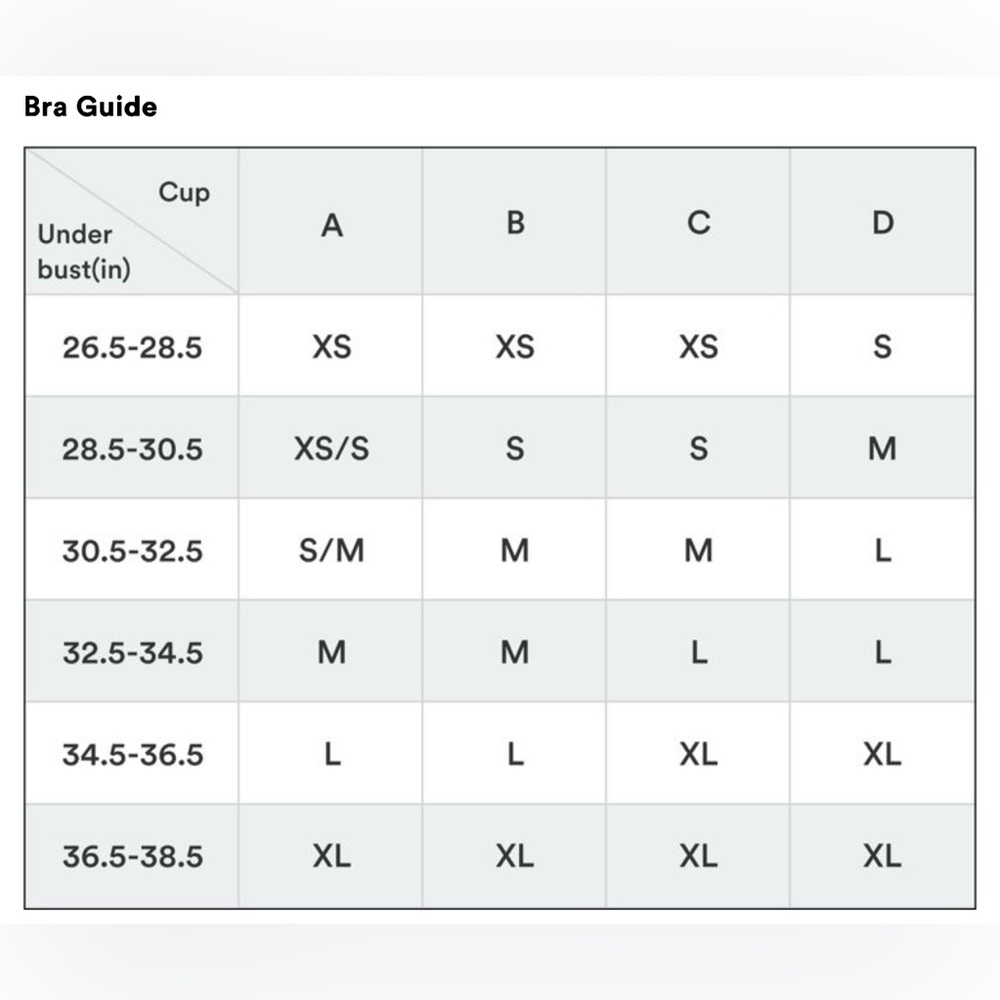Screen dimensions: 1000x1000
Task: Click XL in the 34.5-36.5 C cup cell
Action: [698, 754]
